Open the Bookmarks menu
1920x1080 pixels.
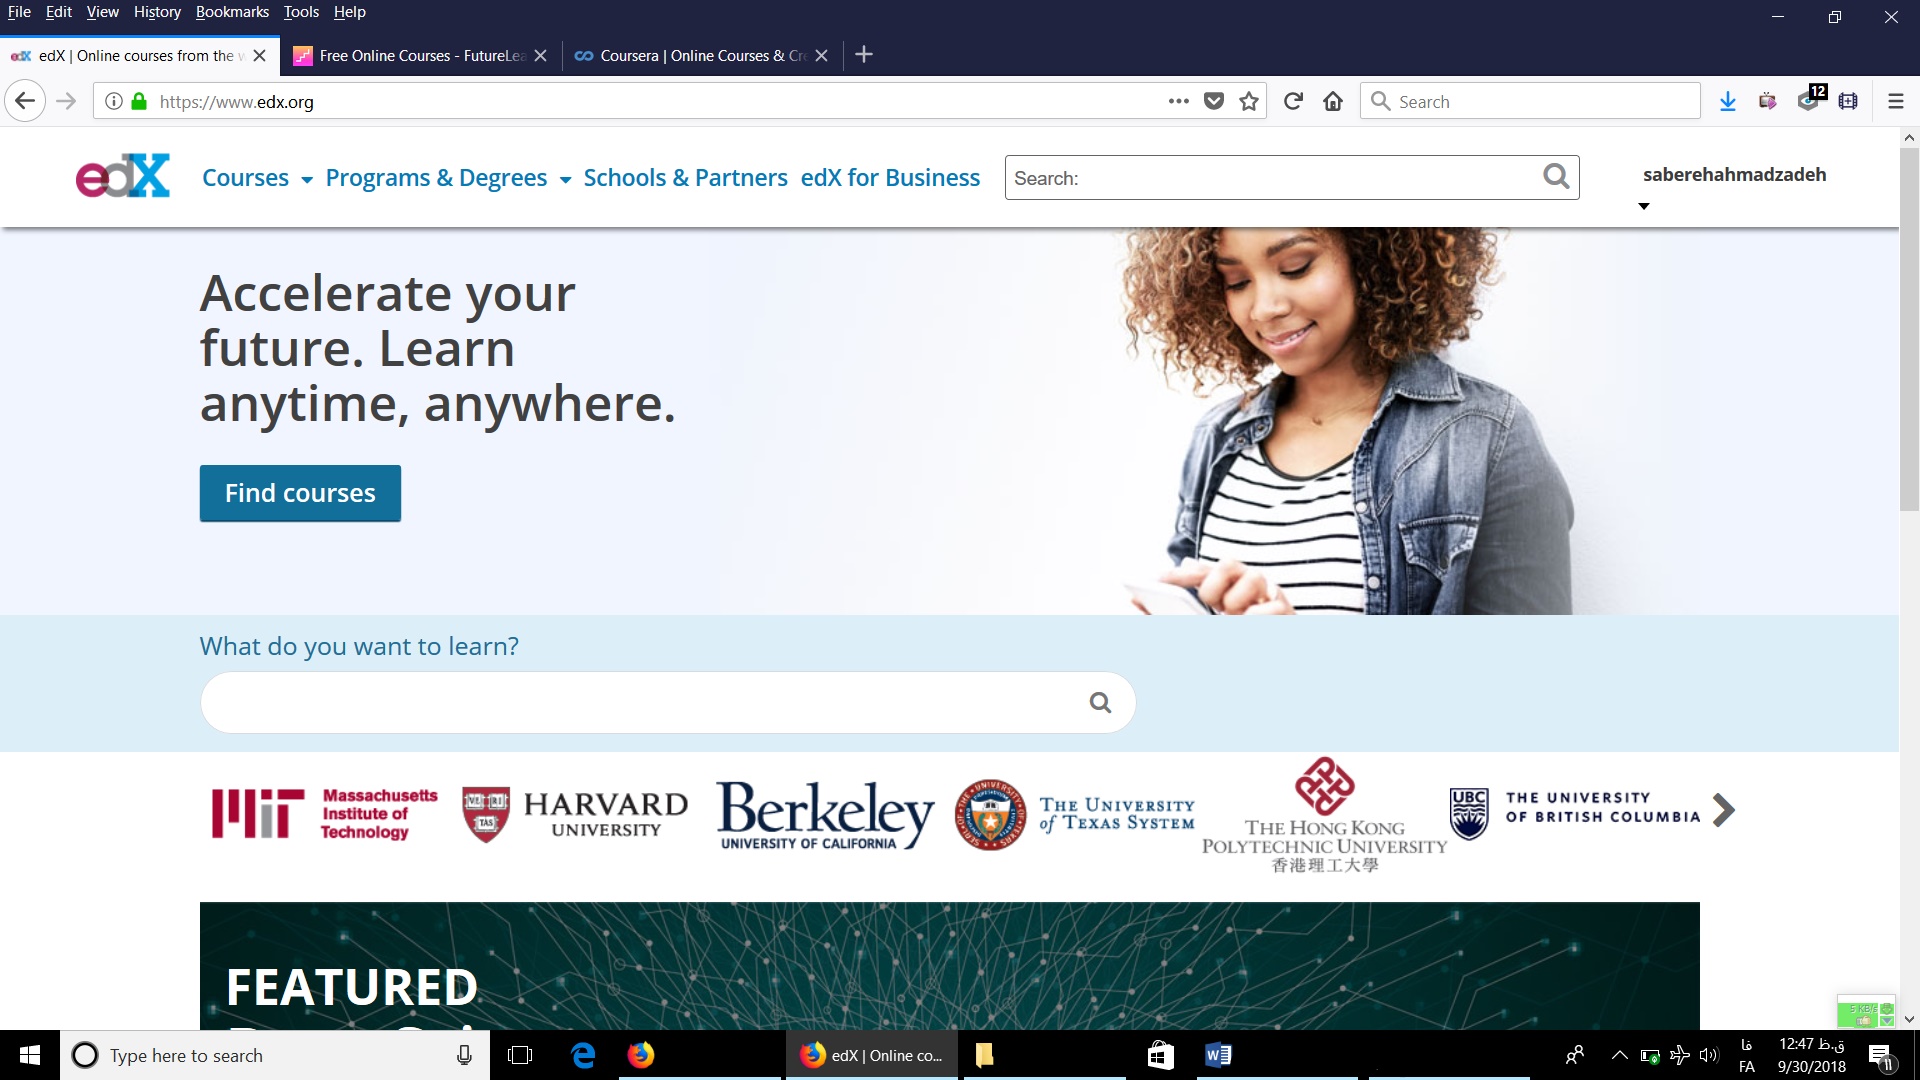click(232, 12)
